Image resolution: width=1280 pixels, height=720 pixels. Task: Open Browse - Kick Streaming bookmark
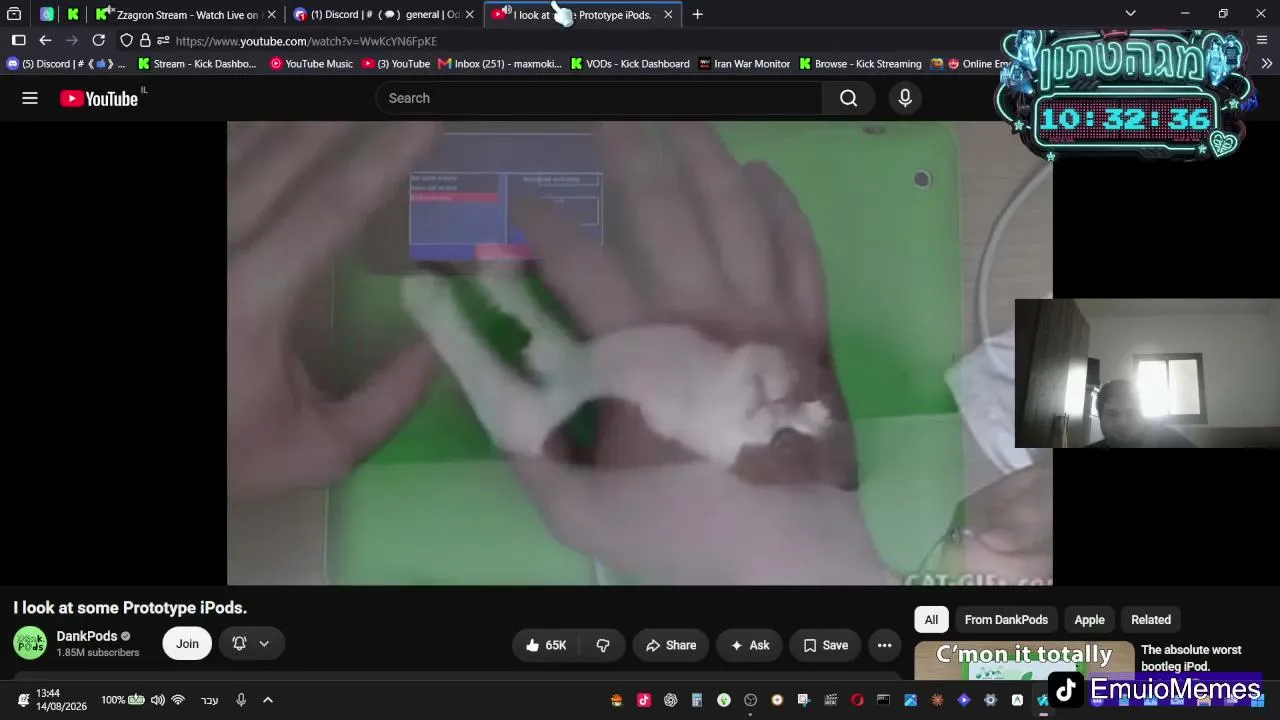(x=860, y=63)
